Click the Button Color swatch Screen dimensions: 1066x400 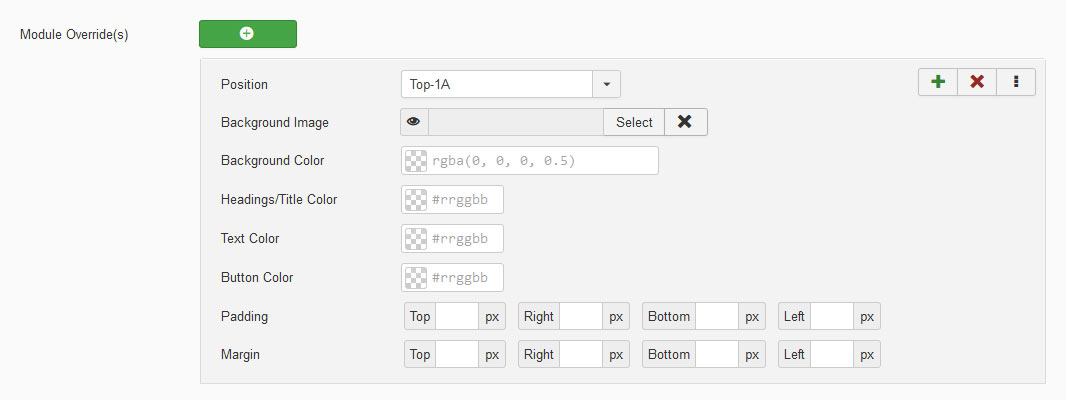click(x=416, y=278)
